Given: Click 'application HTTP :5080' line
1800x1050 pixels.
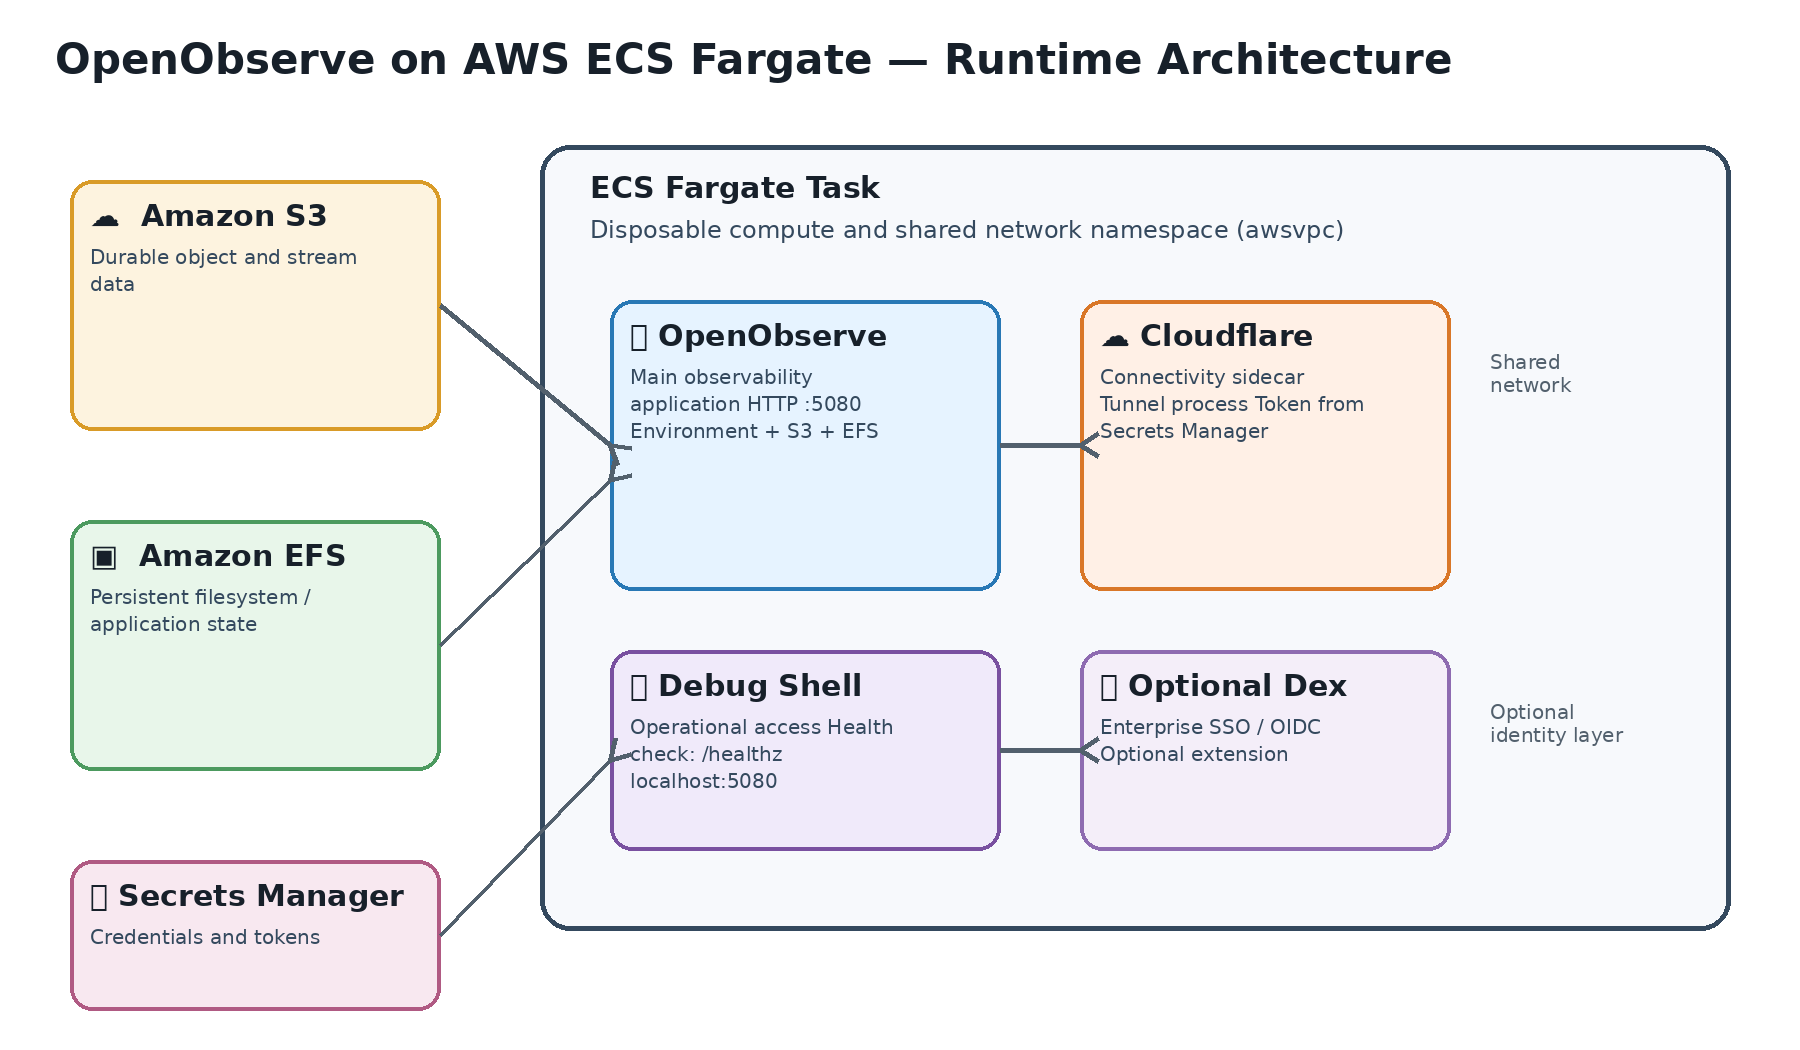Looking at the screenshot, I should click(745, 404).
